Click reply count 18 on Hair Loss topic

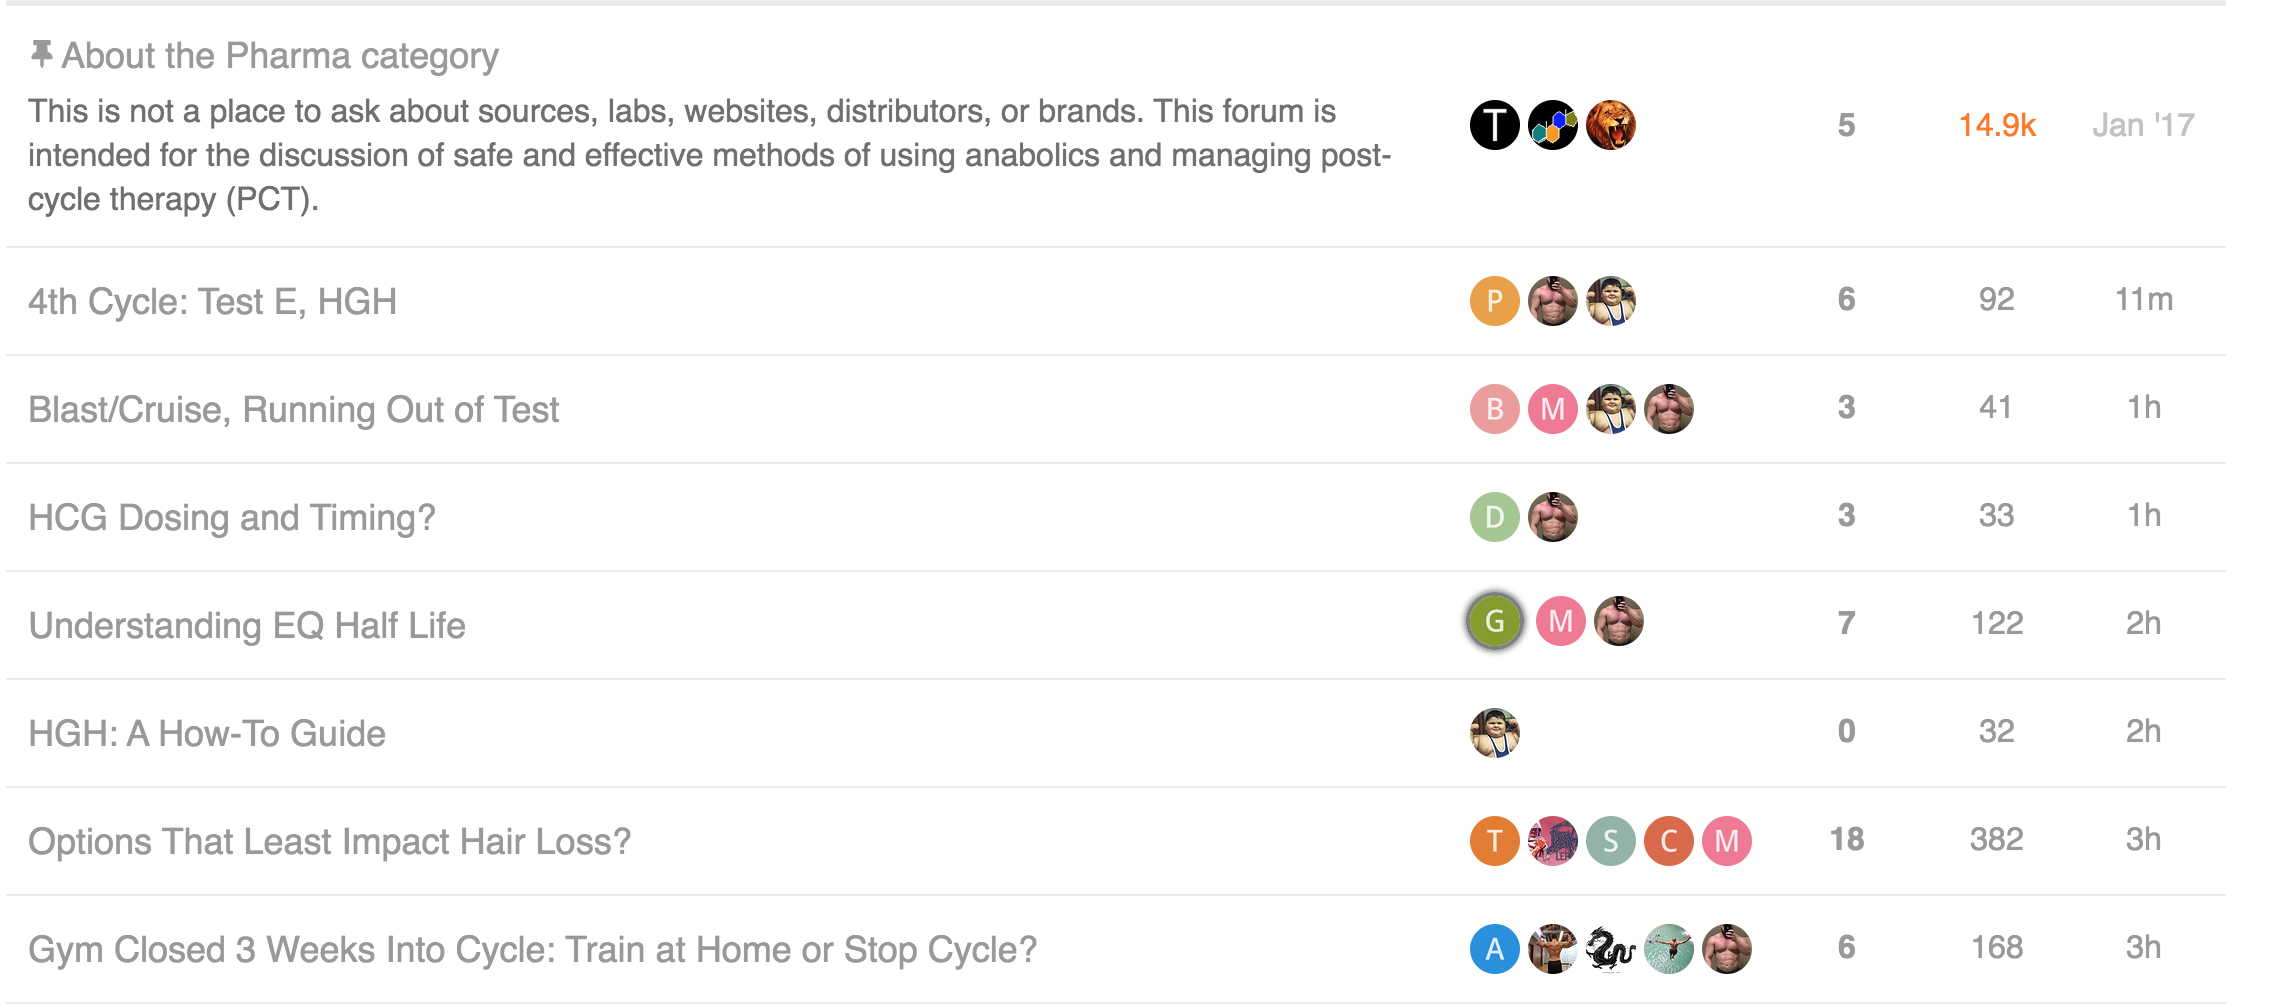click(x=1846, y=839)
